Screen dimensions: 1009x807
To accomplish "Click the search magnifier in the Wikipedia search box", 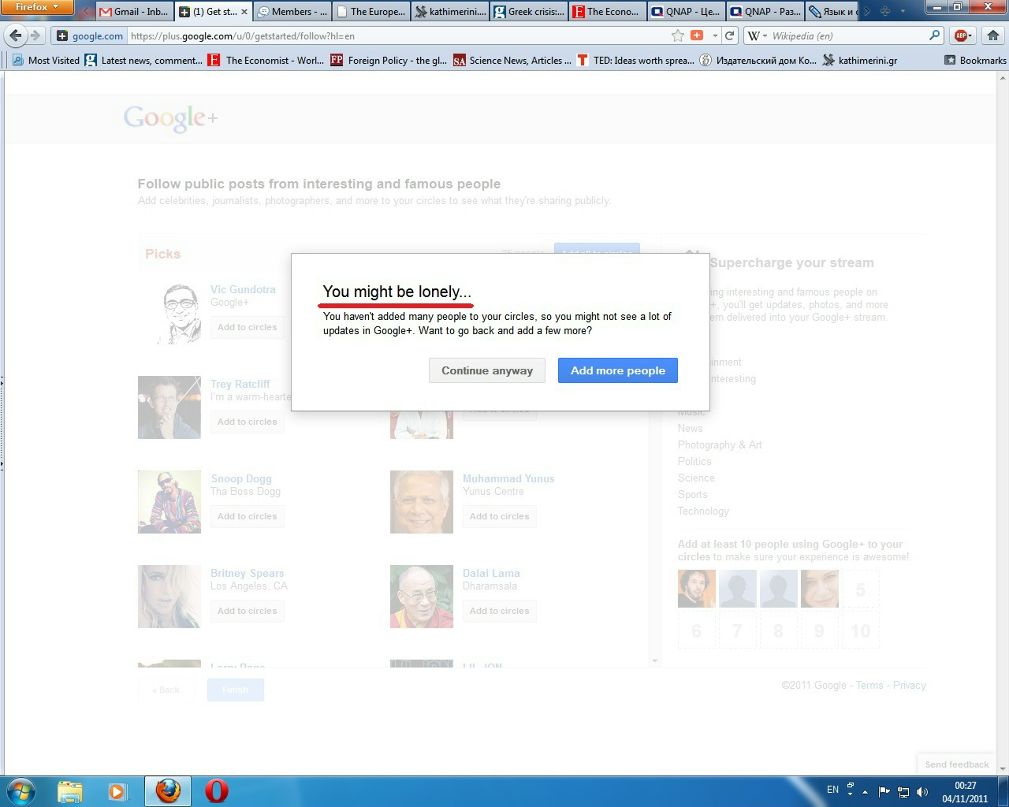I will pos(934,36).
